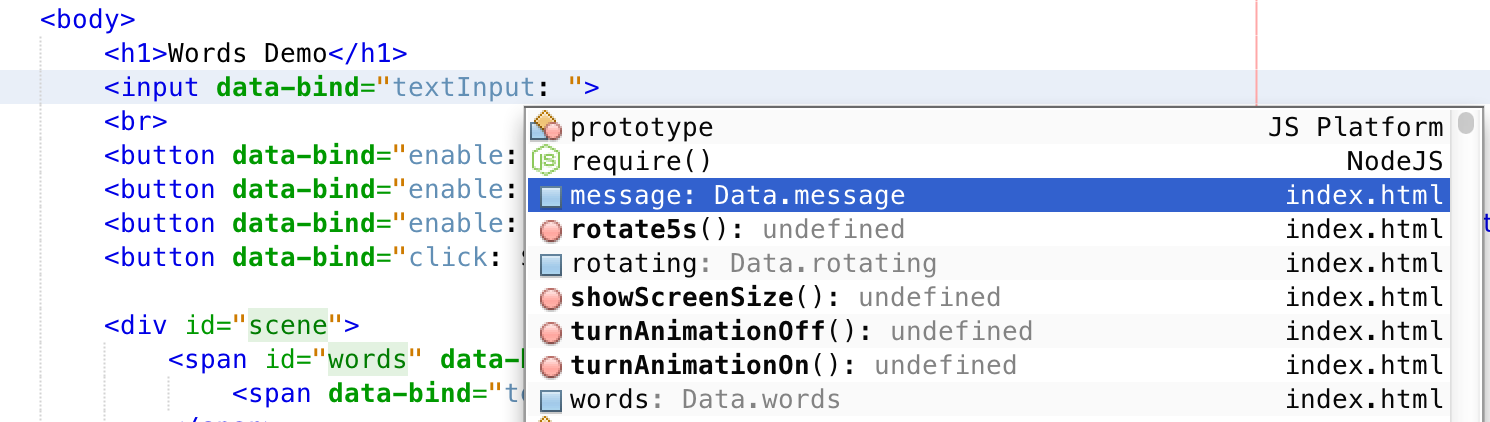Select the words: Data.words suggestion
The height and width of the screenshot is (422, 1490).
pyautogui.click(x=705, y=400)
